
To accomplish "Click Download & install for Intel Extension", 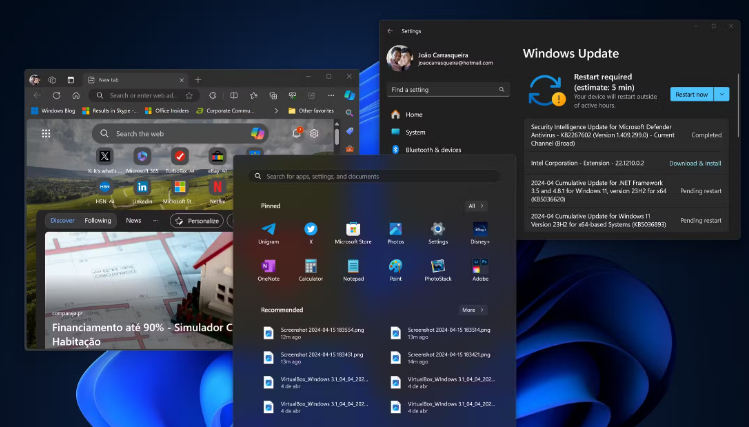I will pos(695,163).
